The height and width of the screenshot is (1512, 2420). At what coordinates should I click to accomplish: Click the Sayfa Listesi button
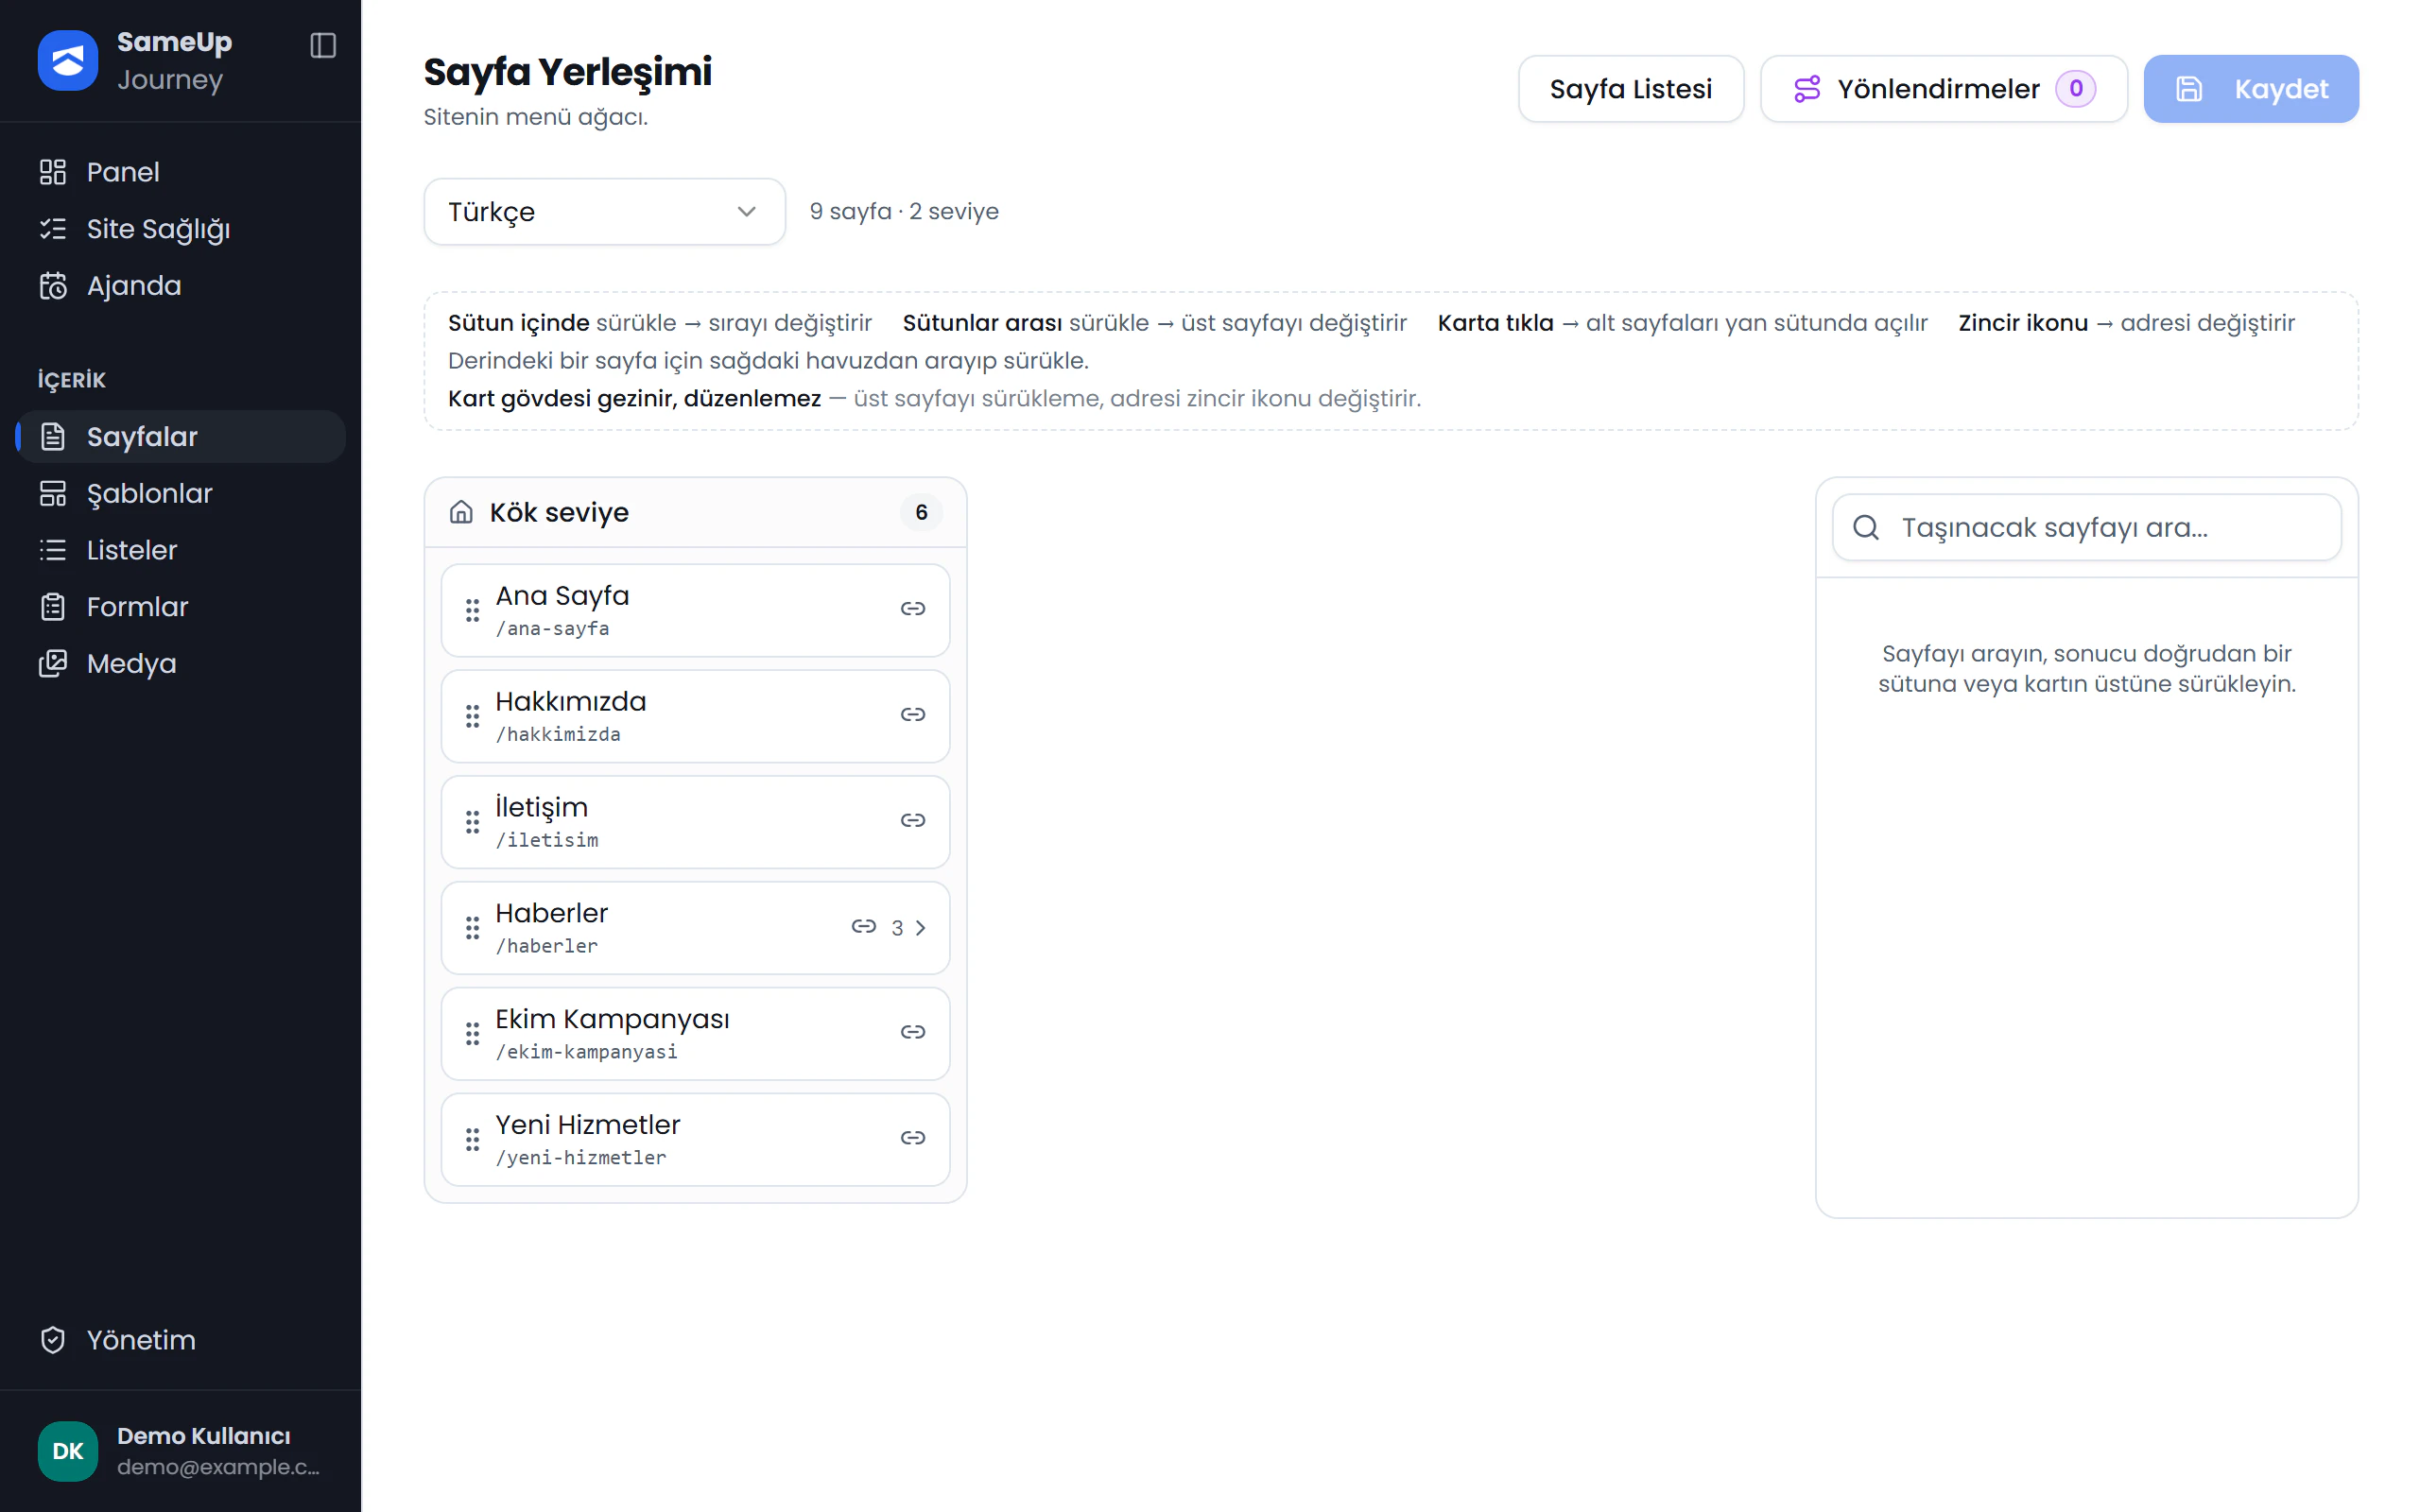(x=1630, y=89)
